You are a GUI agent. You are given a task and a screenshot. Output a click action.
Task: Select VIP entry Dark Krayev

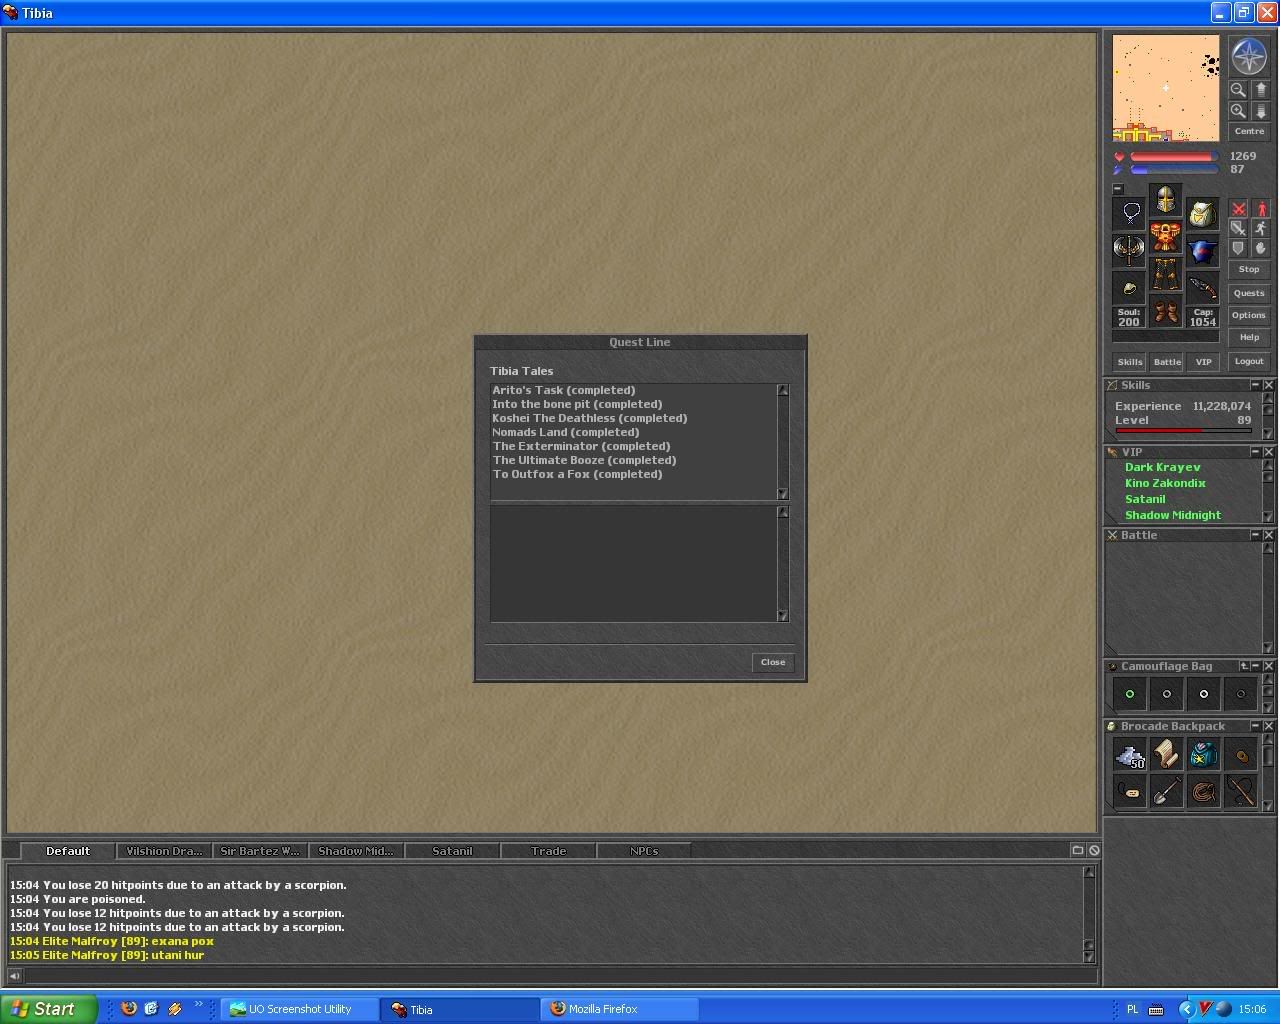point(1163,467)
